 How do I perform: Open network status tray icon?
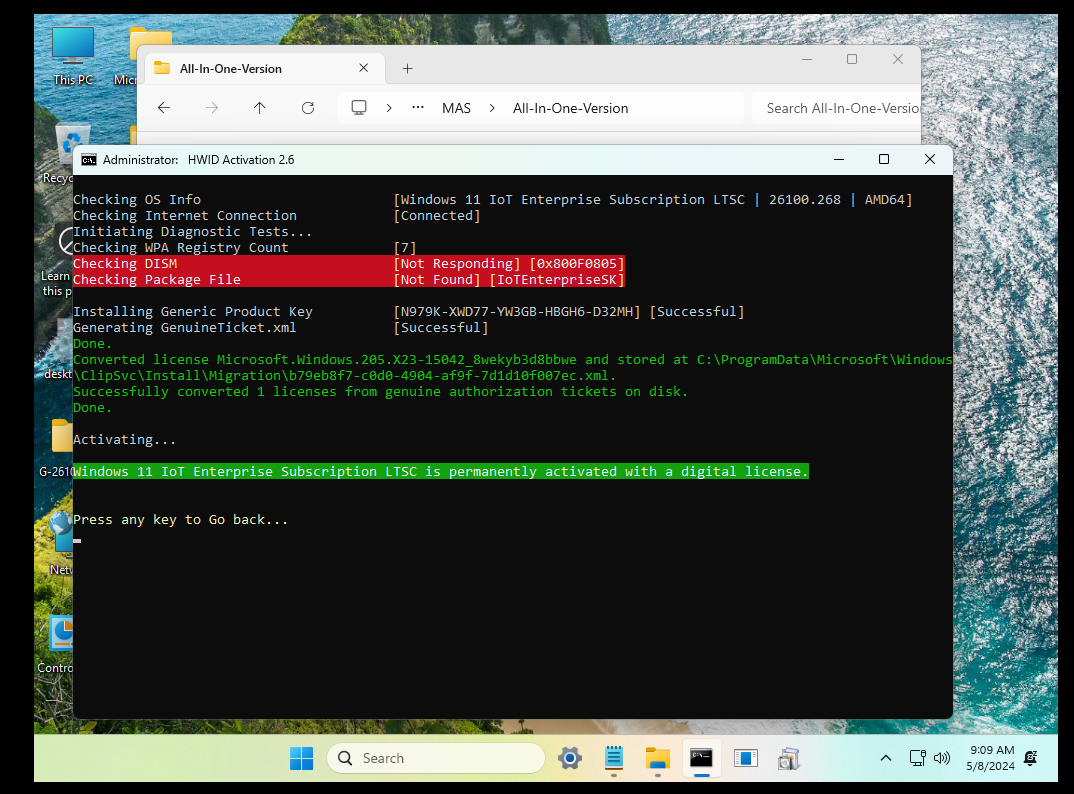click(x=917, y=758)
